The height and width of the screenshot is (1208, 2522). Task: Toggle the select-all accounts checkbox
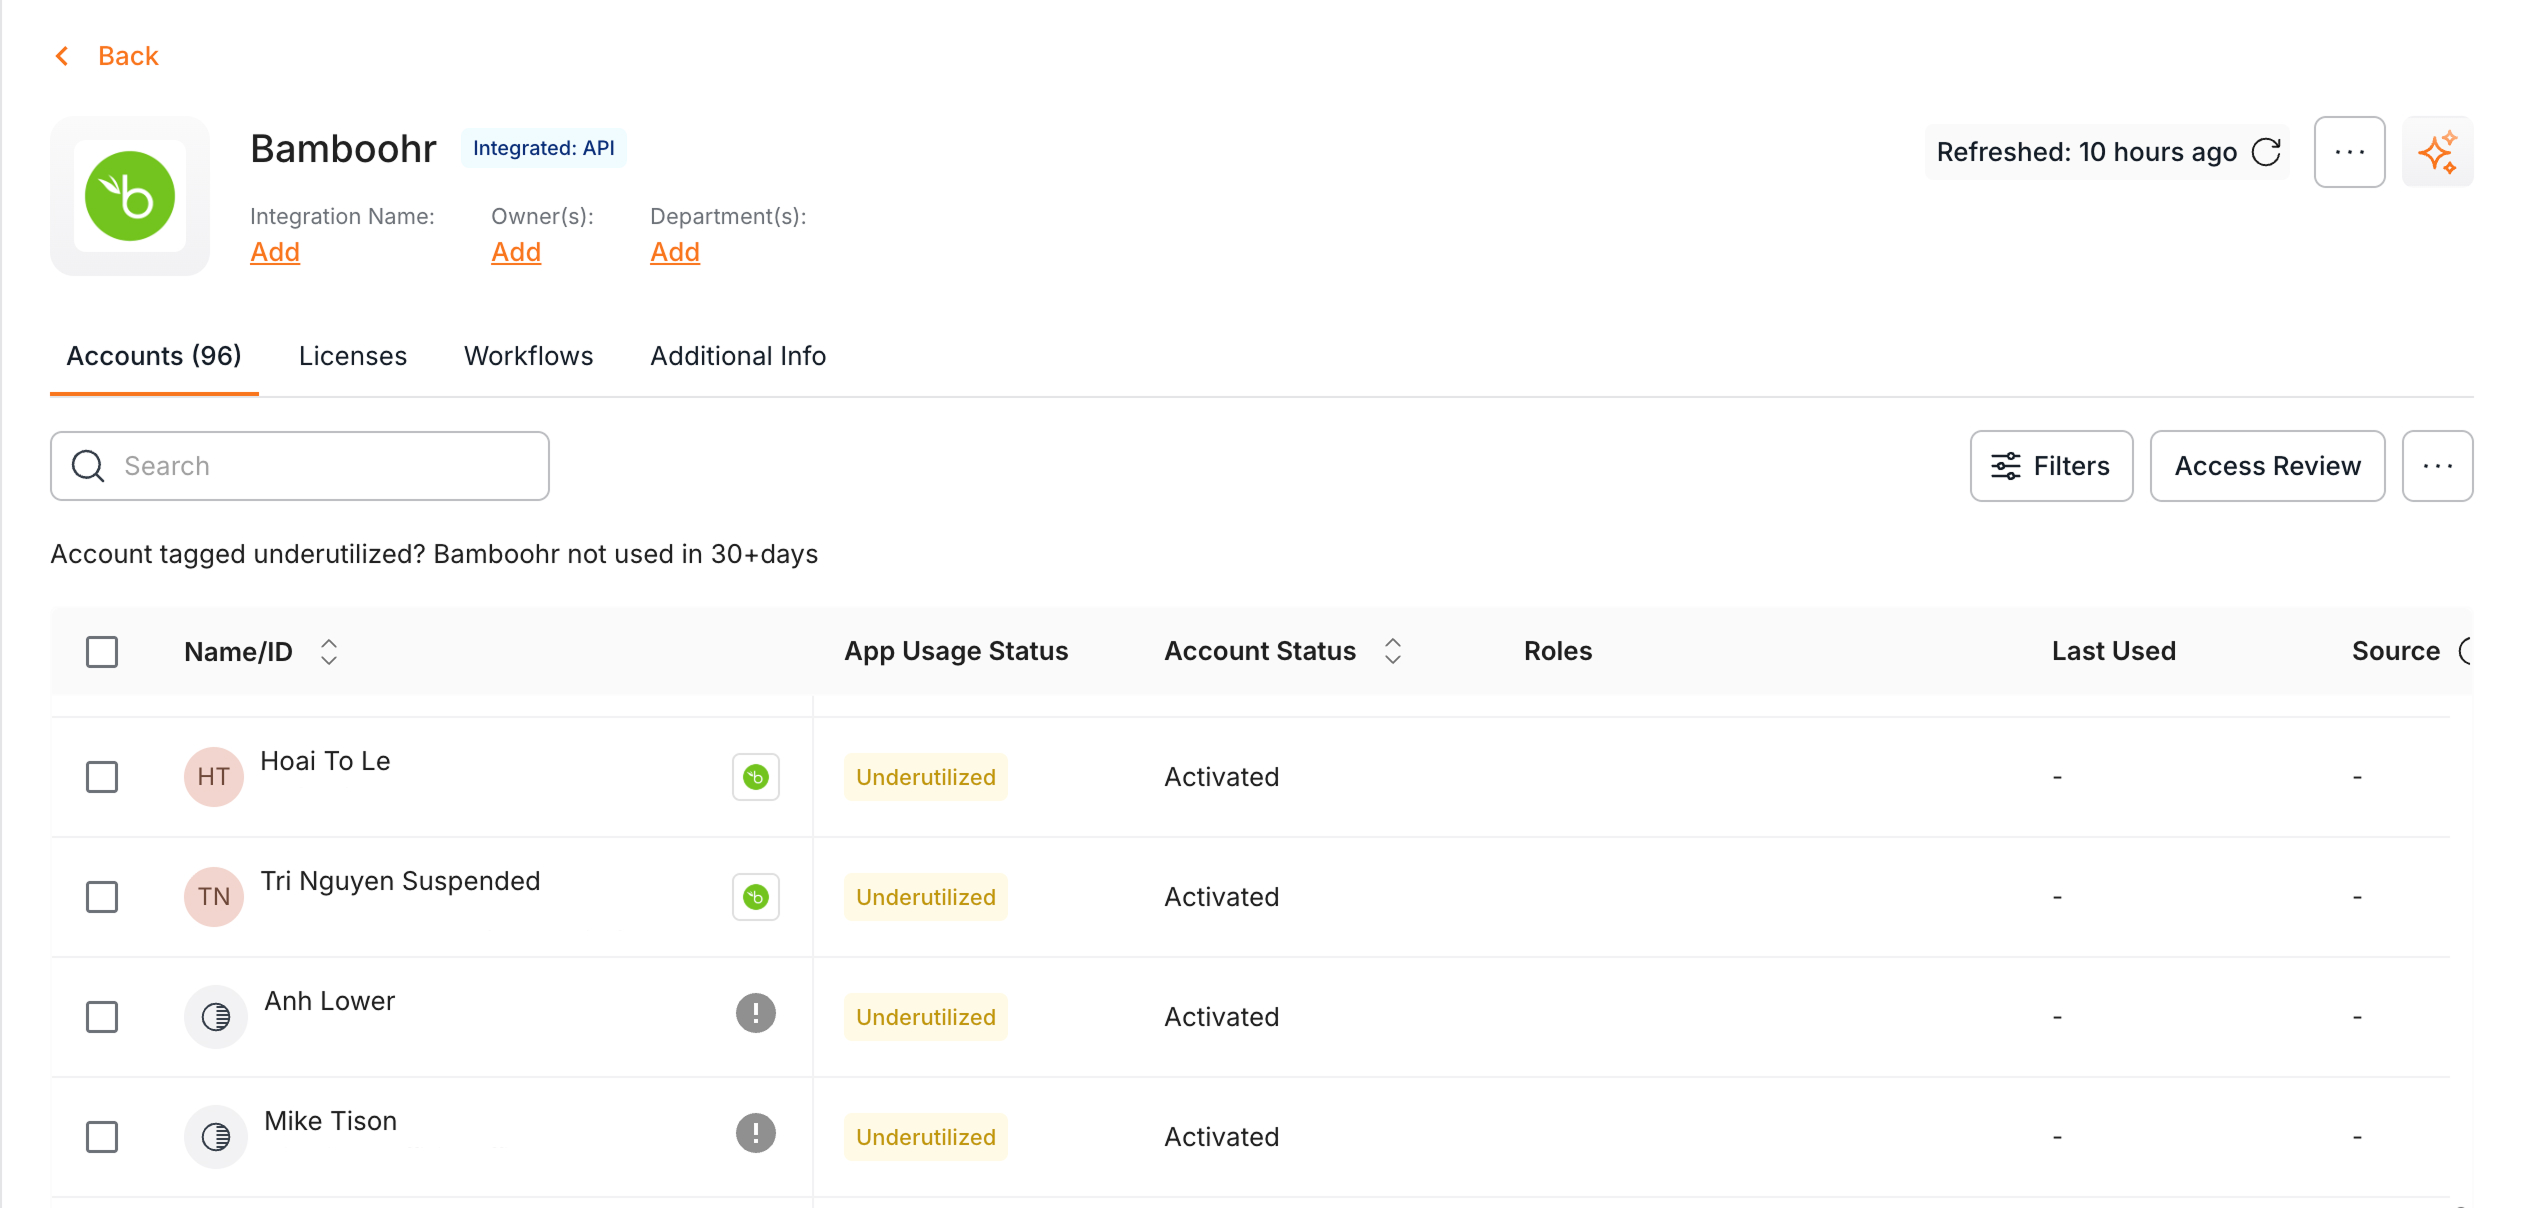pos(102,652)
